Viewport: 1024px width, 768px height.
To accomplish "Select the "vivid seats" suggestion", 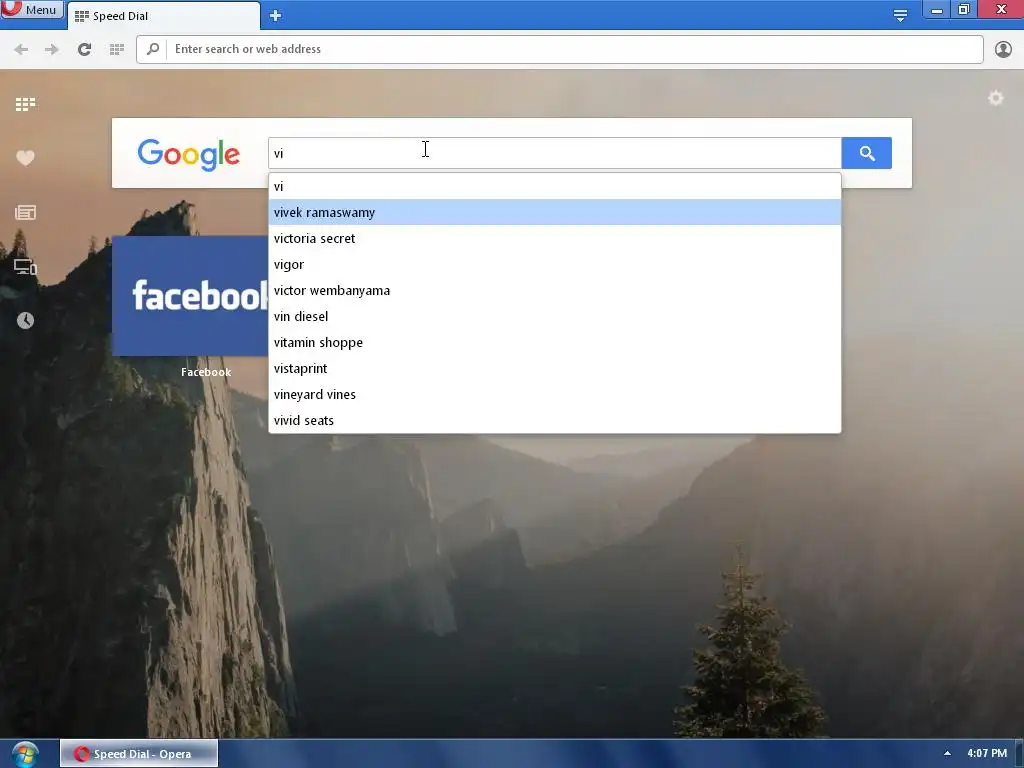I will tap(554, 421).
